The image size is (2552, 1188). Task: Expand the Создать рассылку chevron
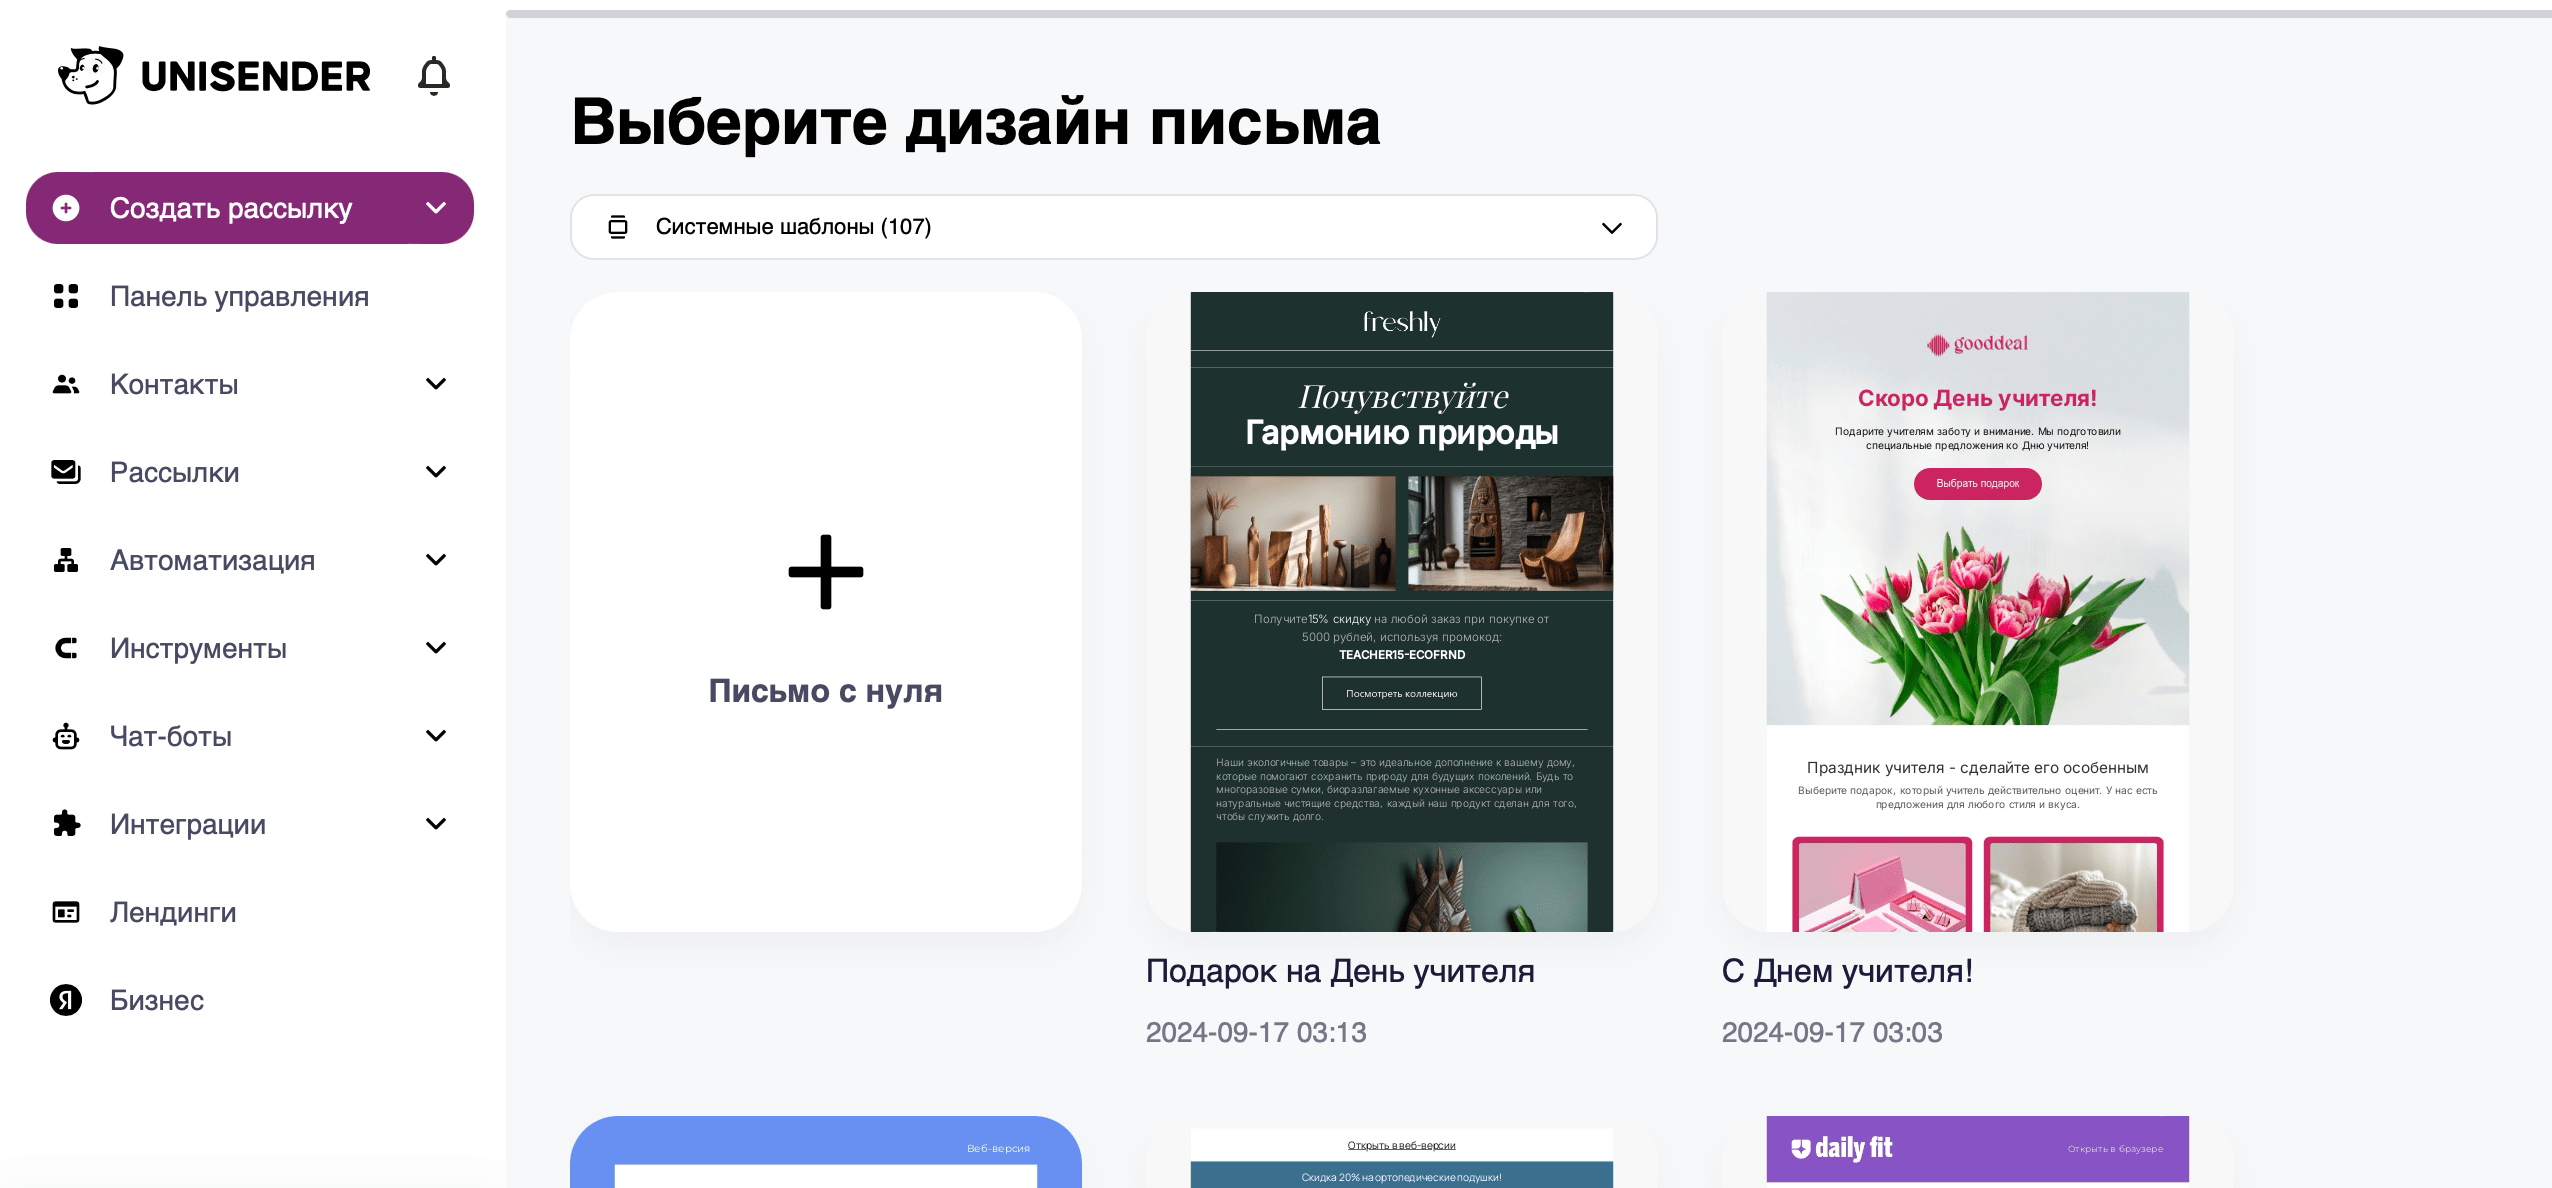click(x=436, y=208)
